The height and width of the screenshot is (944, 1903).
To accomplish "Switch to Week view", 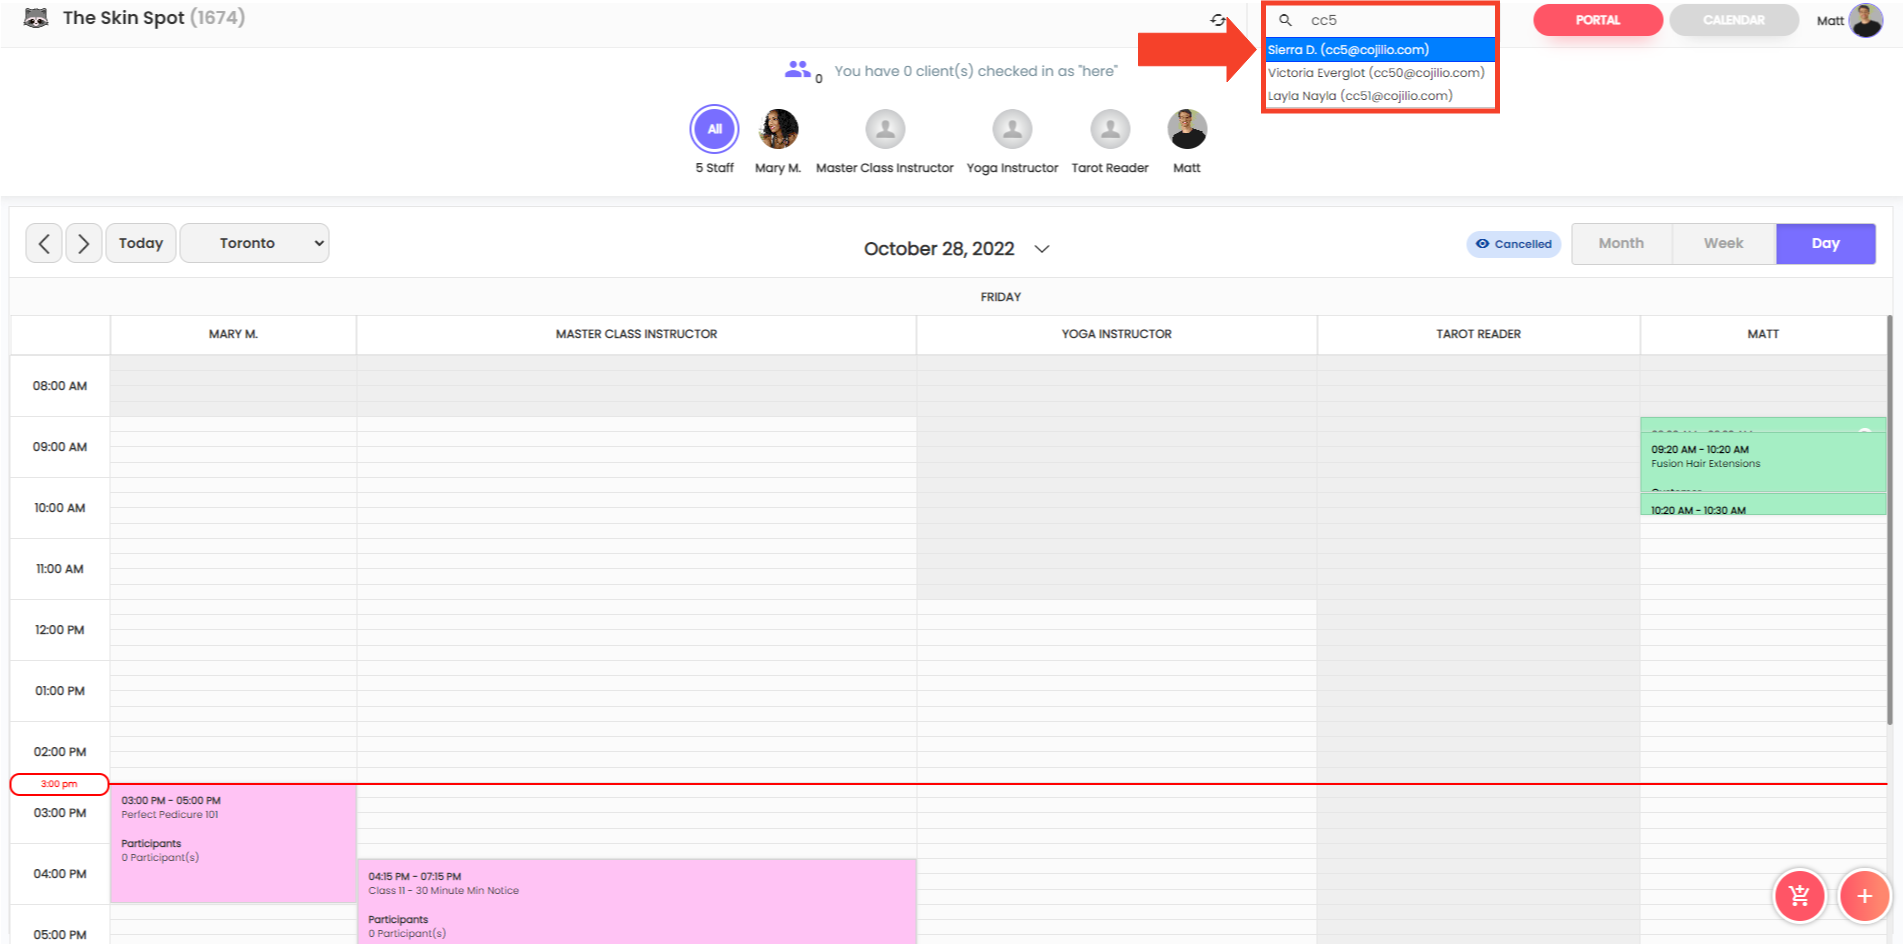I will pos(1723,244).
